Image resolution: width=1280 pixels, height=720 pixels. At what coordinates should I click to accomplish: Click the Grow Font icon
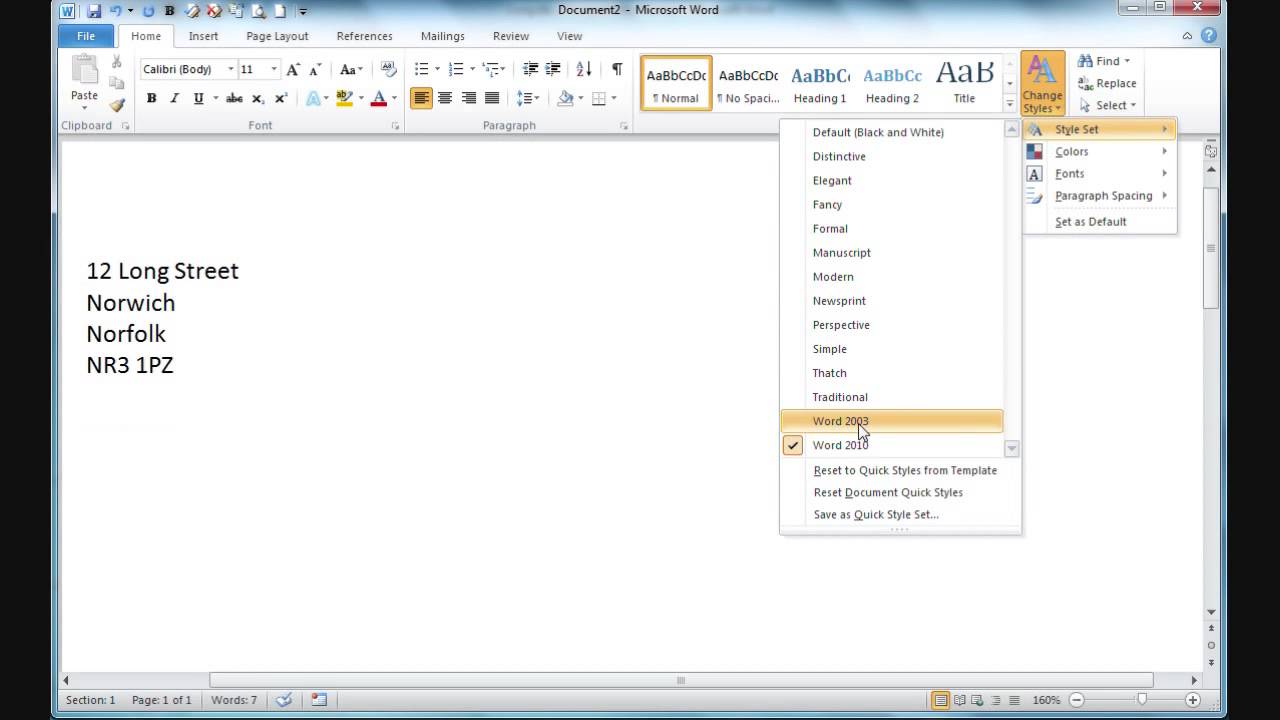pyautogui.click(x=293, y=69)
